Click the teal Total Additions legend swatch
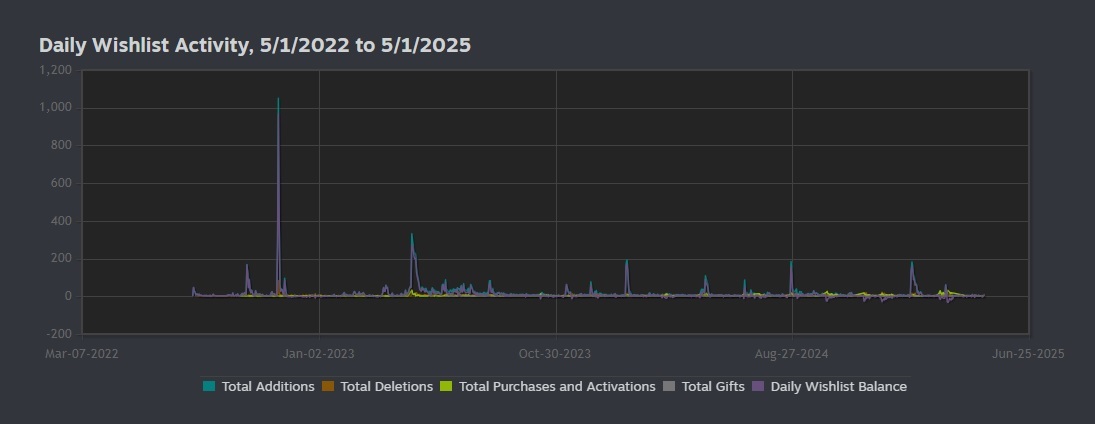1095x424 pixels. pyautogui.click(x=209, y=386)
